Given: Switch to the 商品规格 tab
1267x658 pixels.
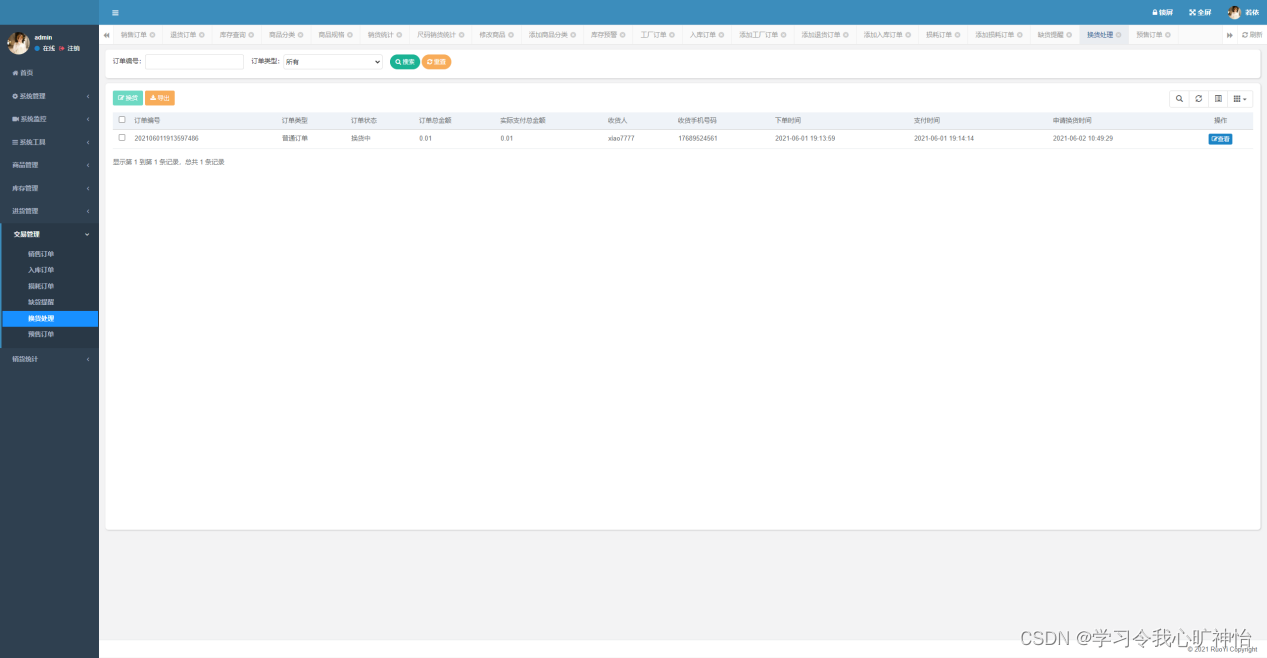Looking at the screenshot, I should (x=335, y=35).
